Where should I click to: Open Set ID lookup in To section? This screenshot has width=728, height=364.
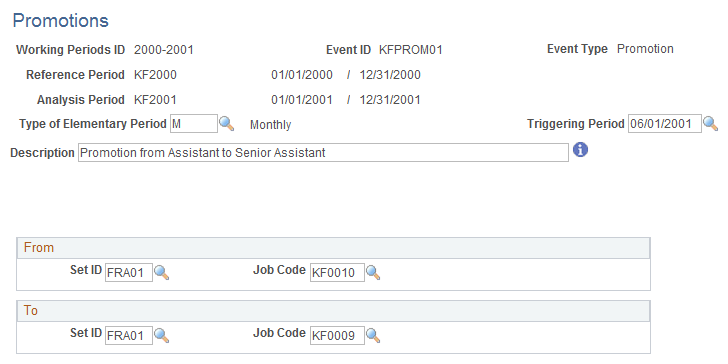(161, 335)
